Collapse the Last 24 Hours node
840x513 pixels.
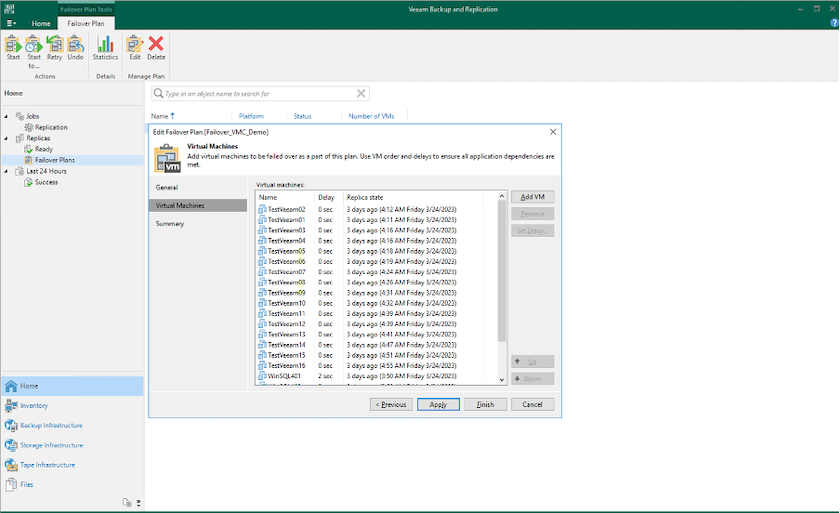point(6,171)
